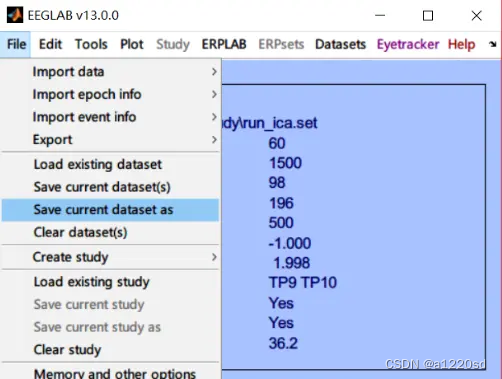Expand the Import data submenu
The width and height of the screenshot is (502, 379).
click(x=110, y=72)
